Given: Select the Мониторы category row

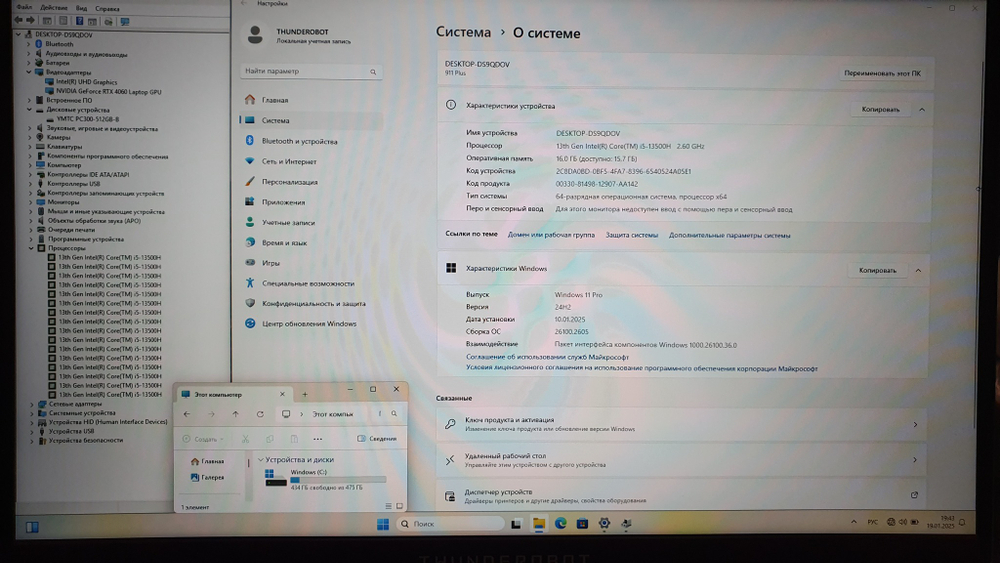Looking at the screenshot, I should 63,202.
